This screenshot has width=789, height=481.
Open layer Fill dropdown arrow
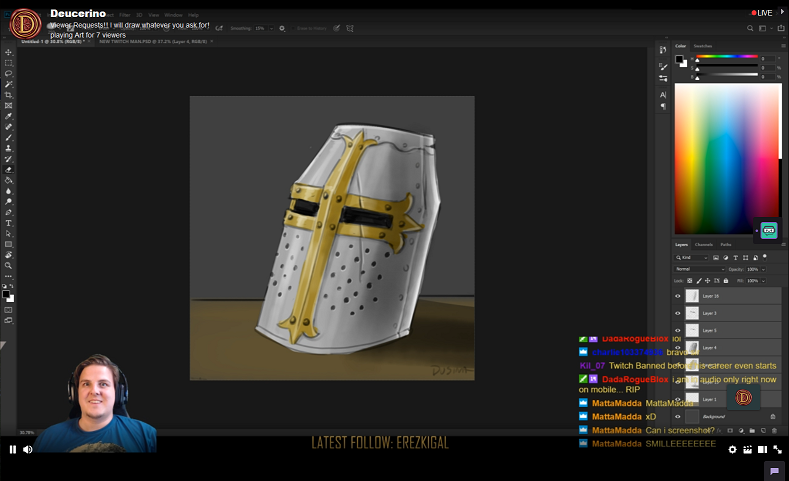(x=763, y=281)
